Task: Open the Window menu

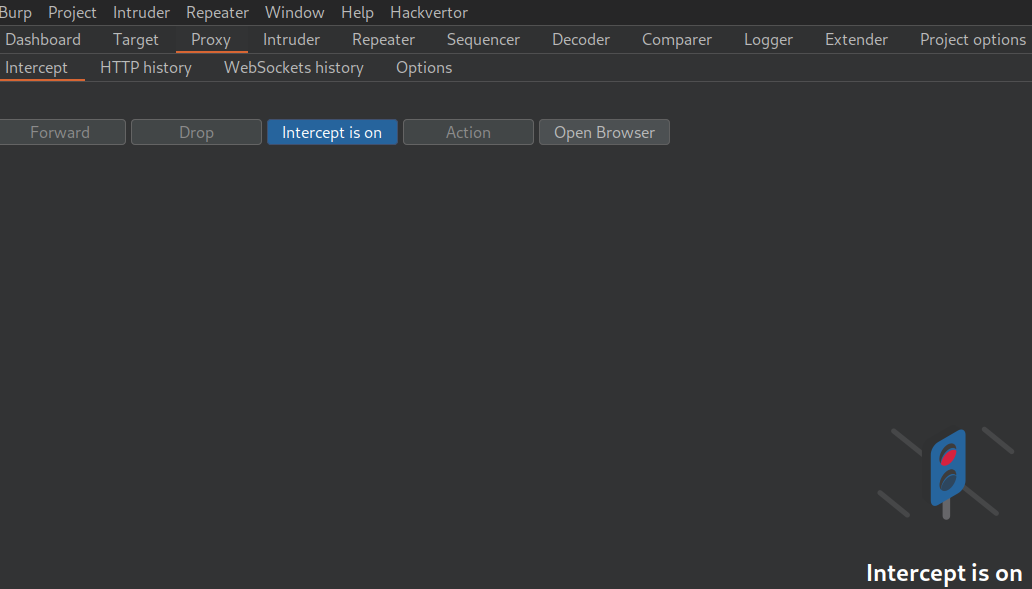Action: pyautogui.click(x=294, y=12)
